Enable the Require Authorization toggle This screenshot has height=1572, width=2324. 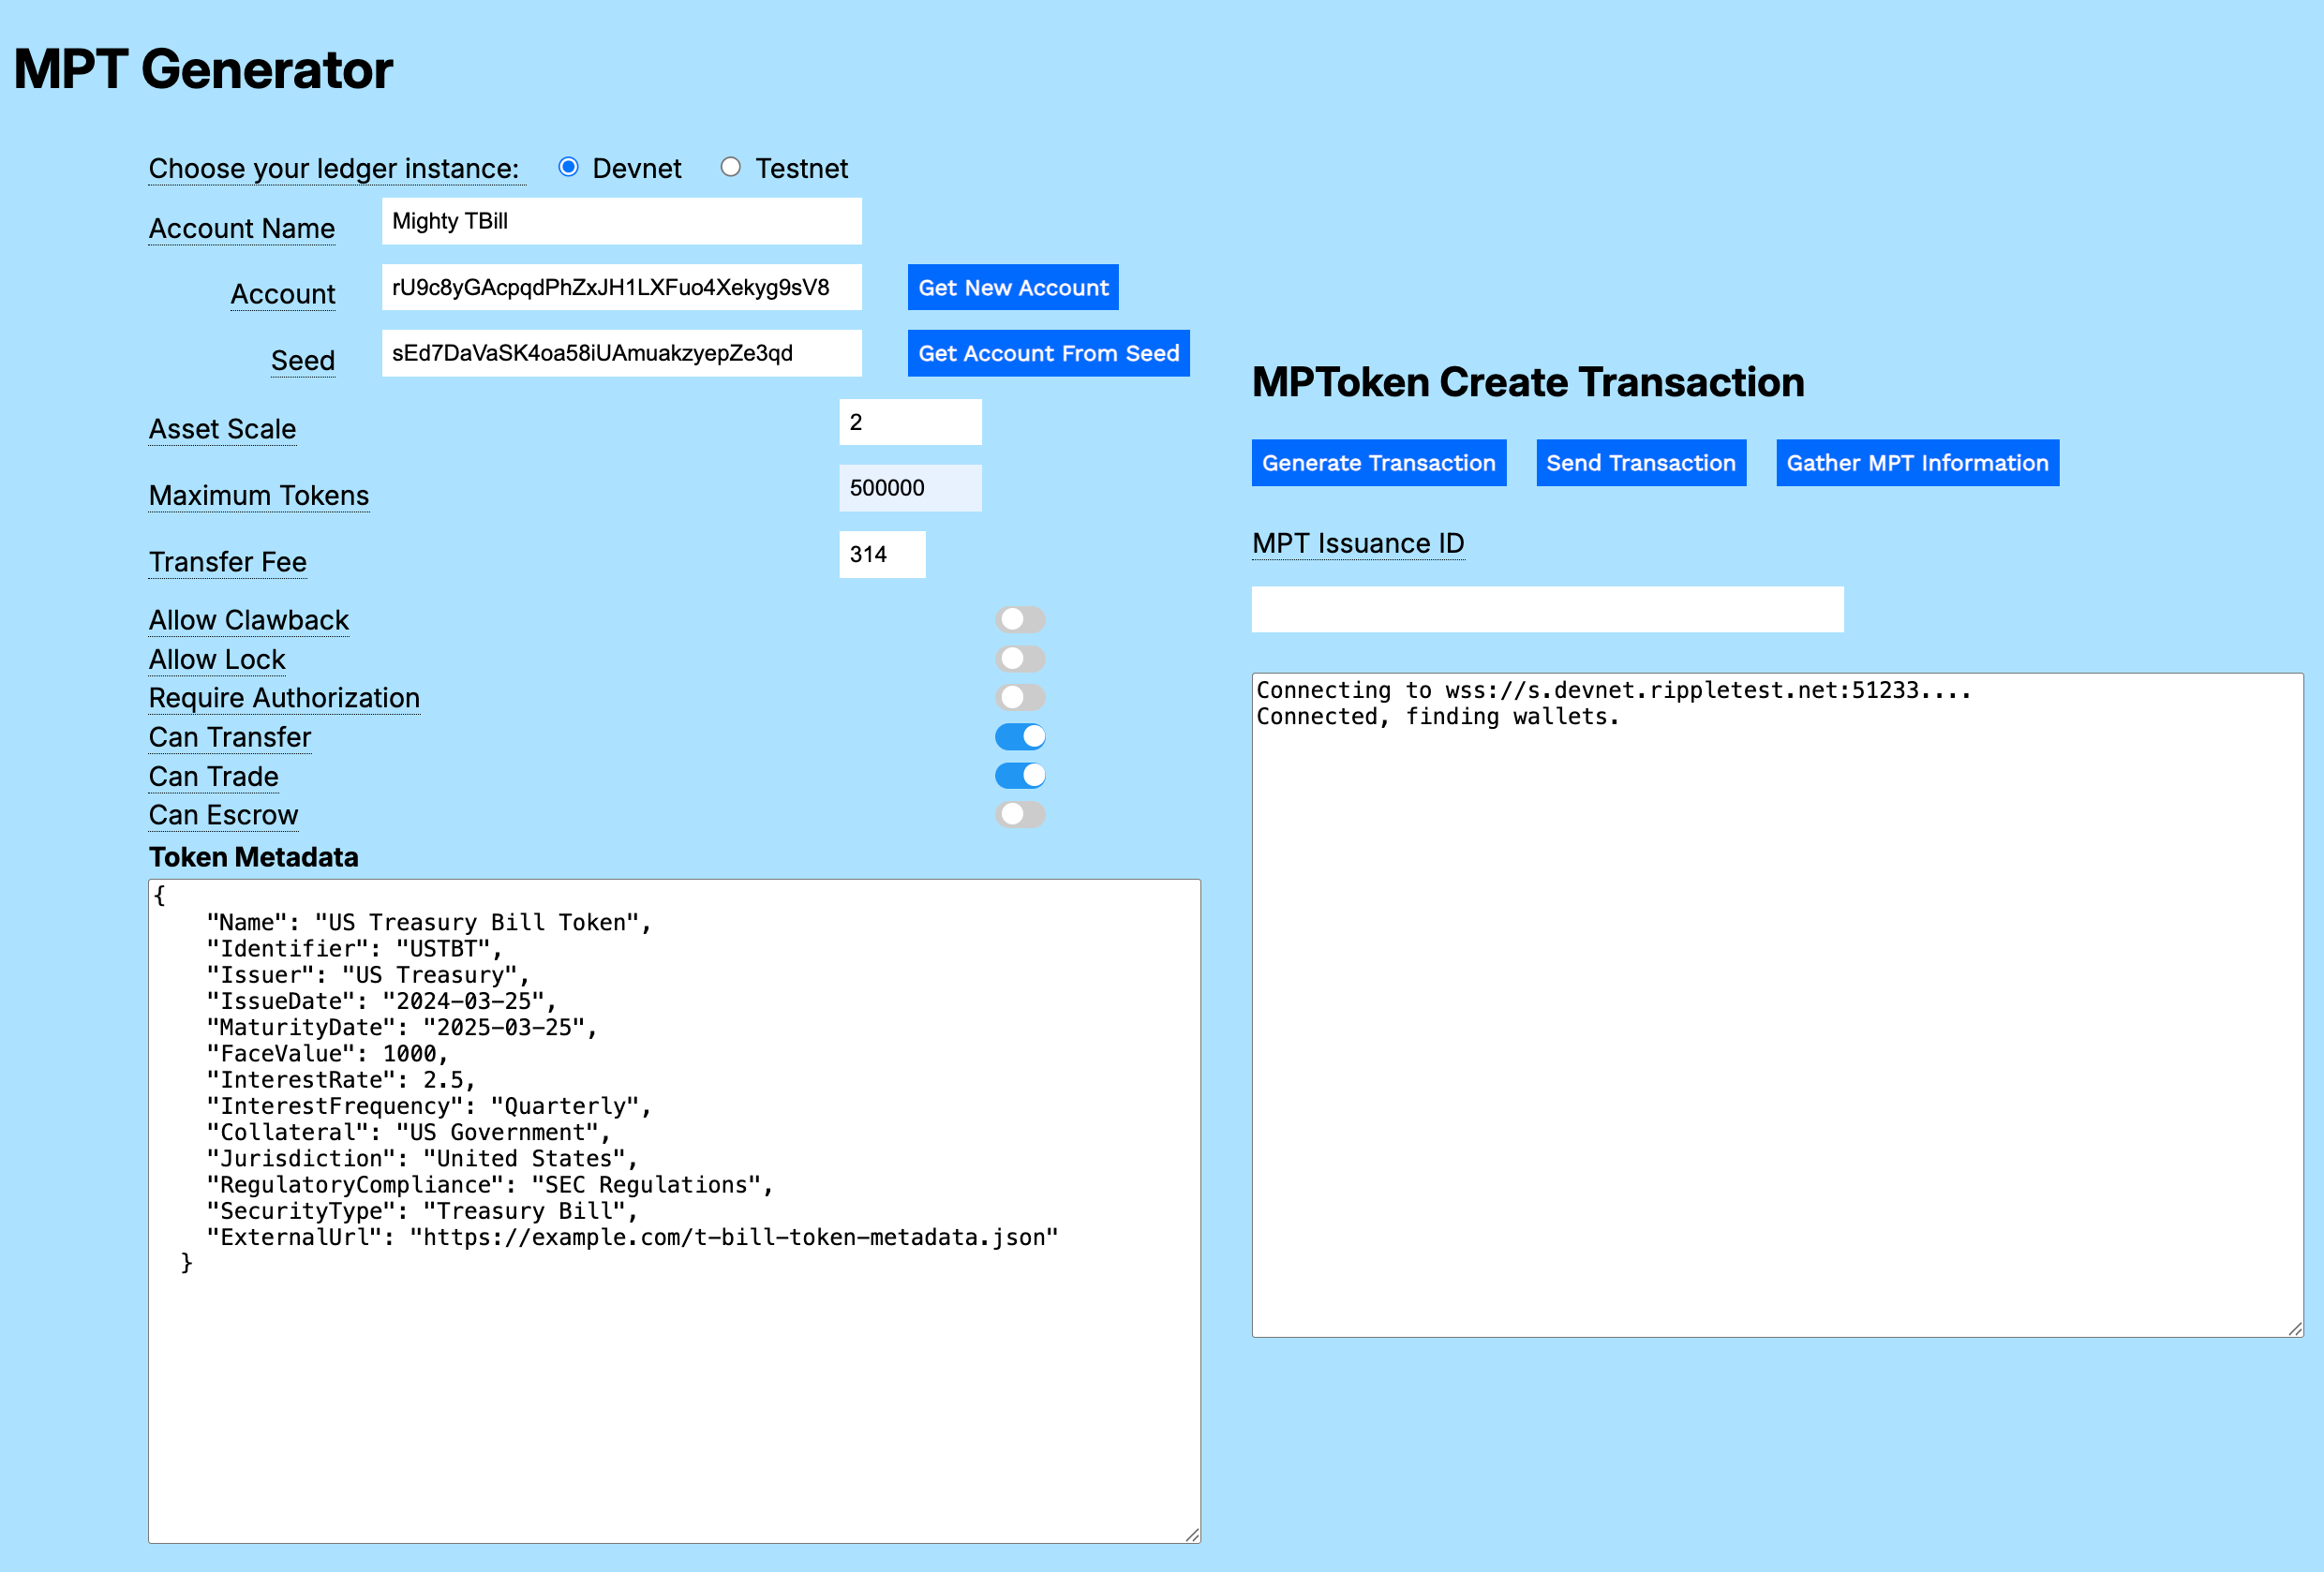(1019, 697)
